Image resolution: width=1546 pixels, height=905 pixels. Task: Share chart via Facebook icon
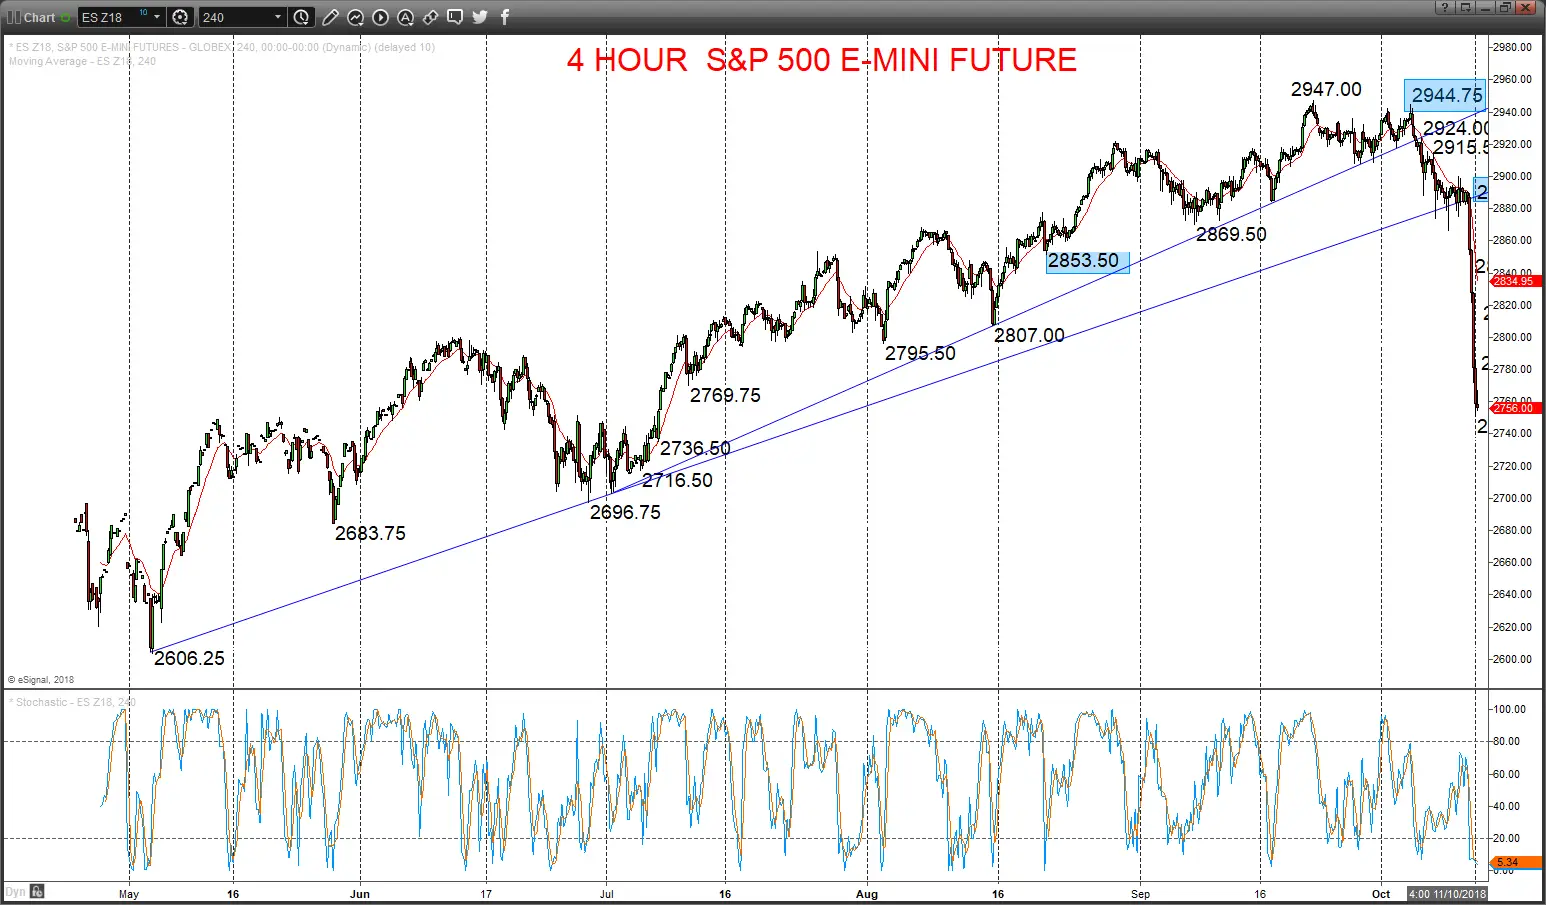[504, 17]
